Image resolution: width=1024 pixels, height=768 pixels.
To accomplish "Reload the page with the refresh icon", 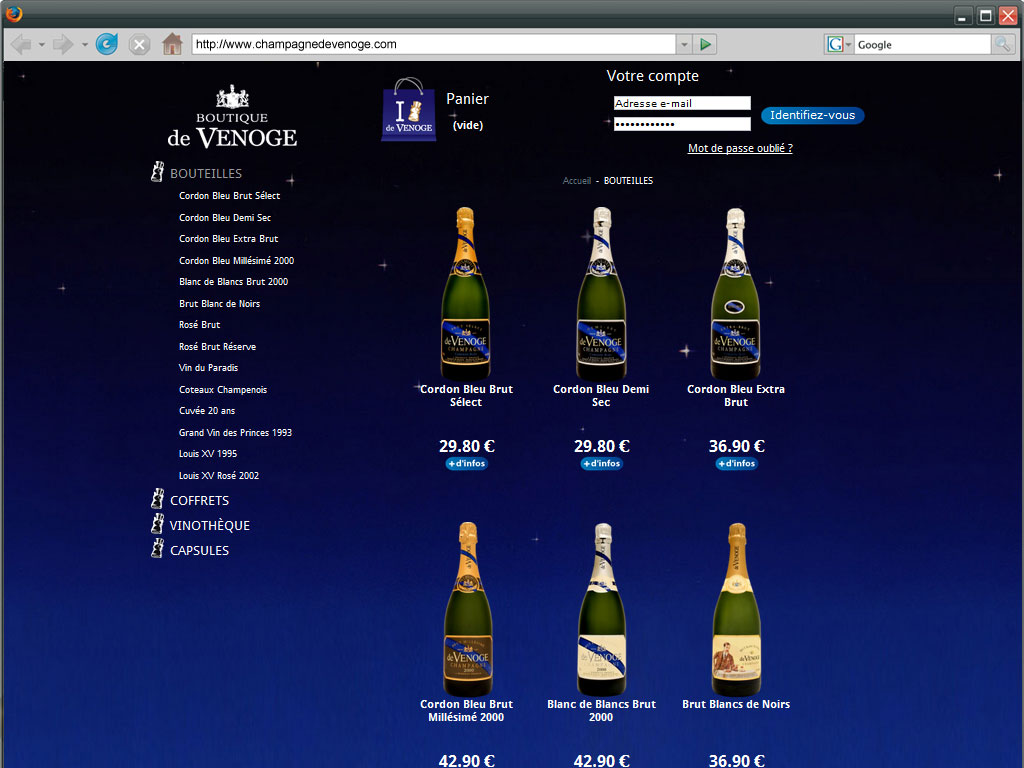I will 106,44.
